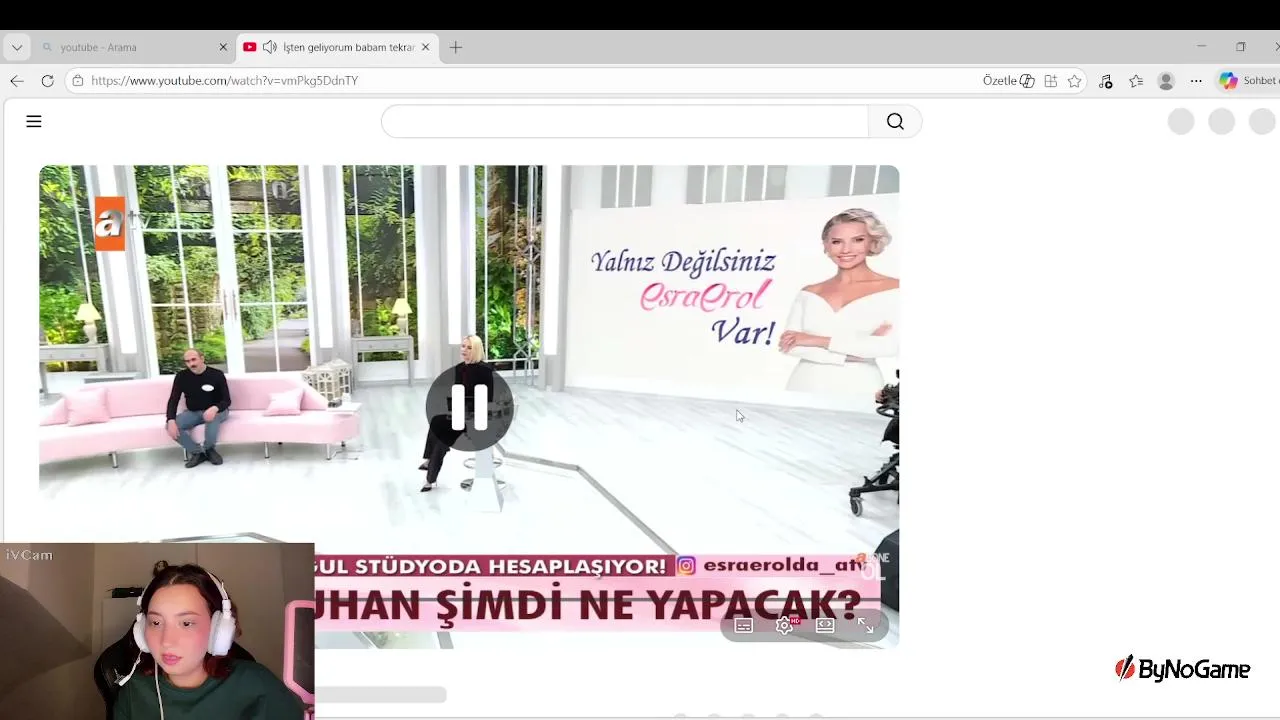The image size is (1280, 720).
Task: Add this page to favorites star icon
Action: [x=1075, y=81]
